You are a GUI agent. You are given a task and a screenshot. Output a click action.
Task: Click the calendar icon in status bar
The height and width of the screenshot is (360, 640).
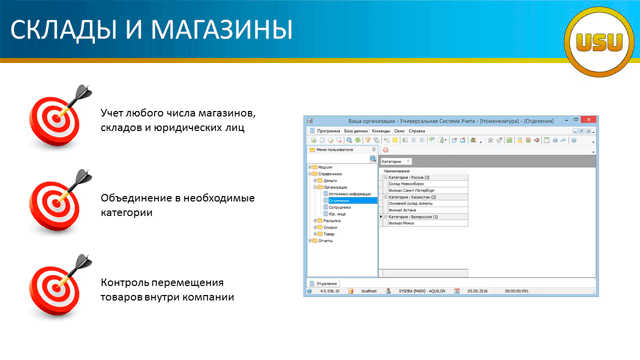tap(457, 291)
